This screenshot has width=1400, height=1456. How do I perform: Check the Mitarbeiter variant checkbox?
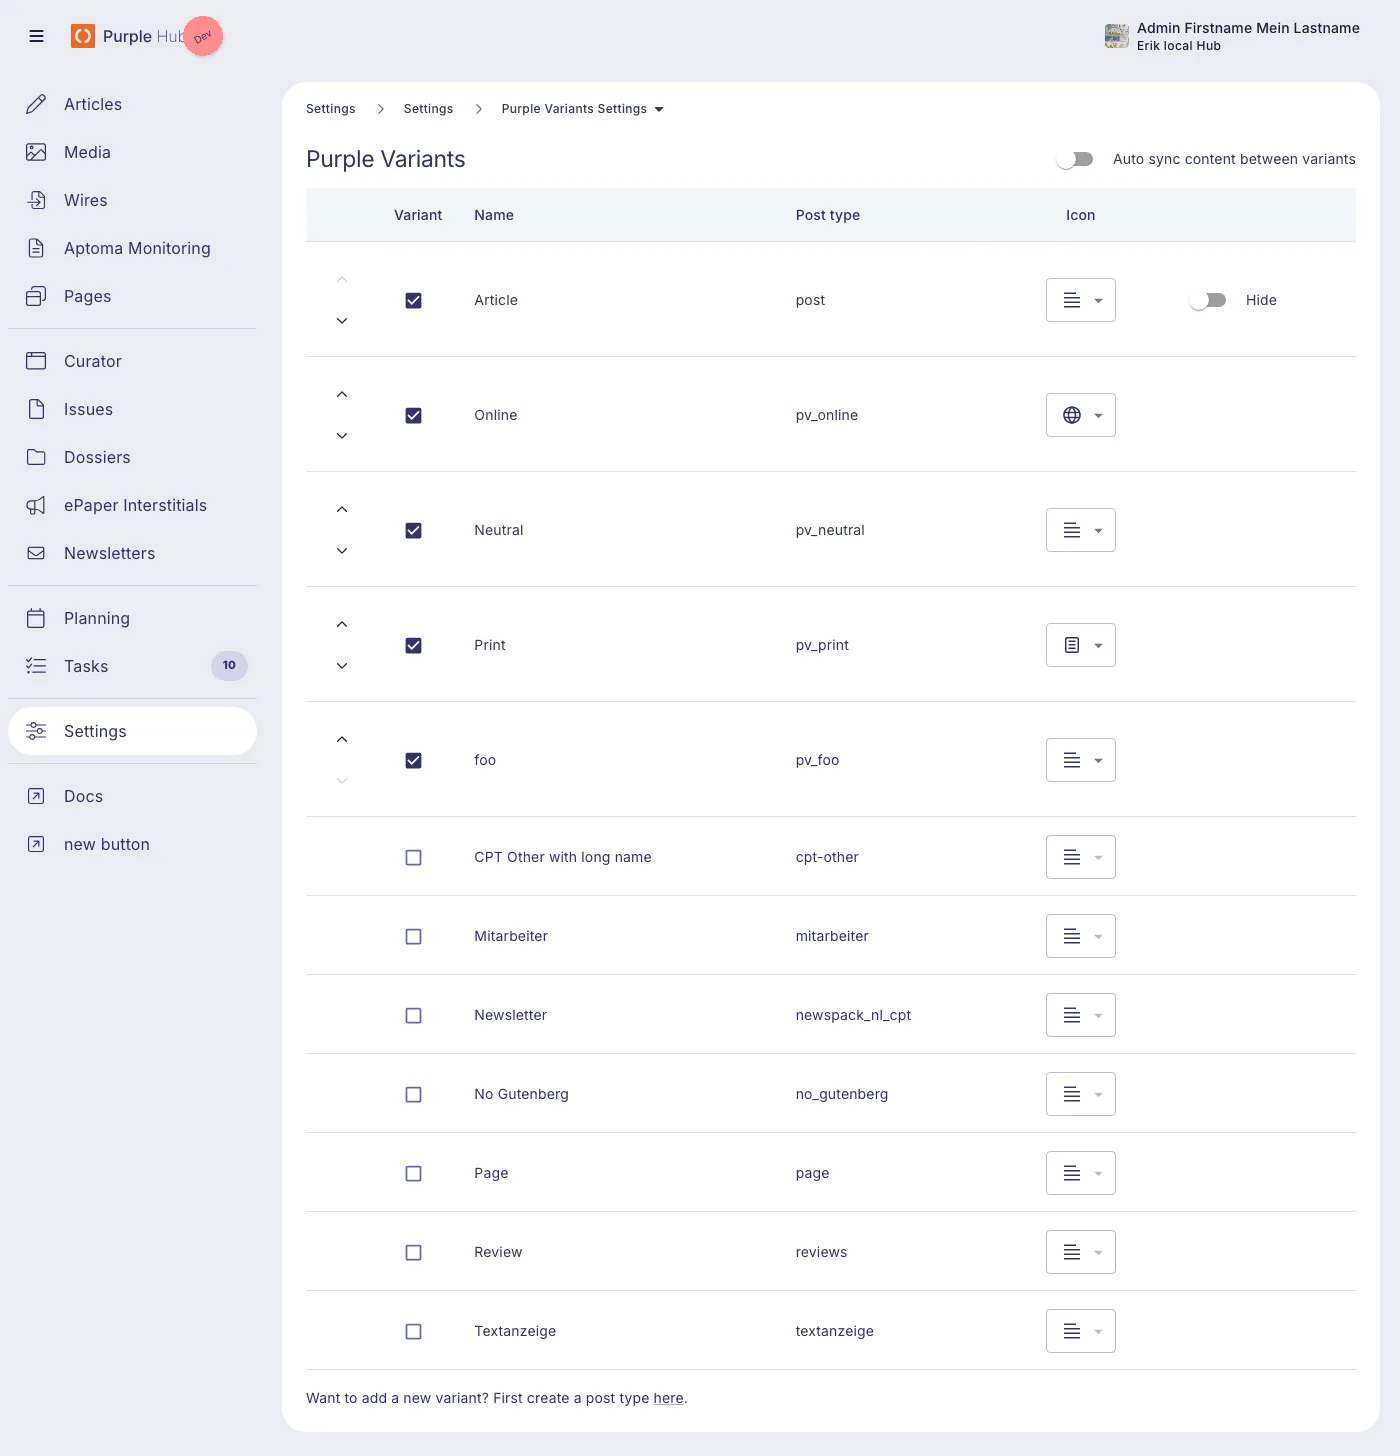point(413,936)
